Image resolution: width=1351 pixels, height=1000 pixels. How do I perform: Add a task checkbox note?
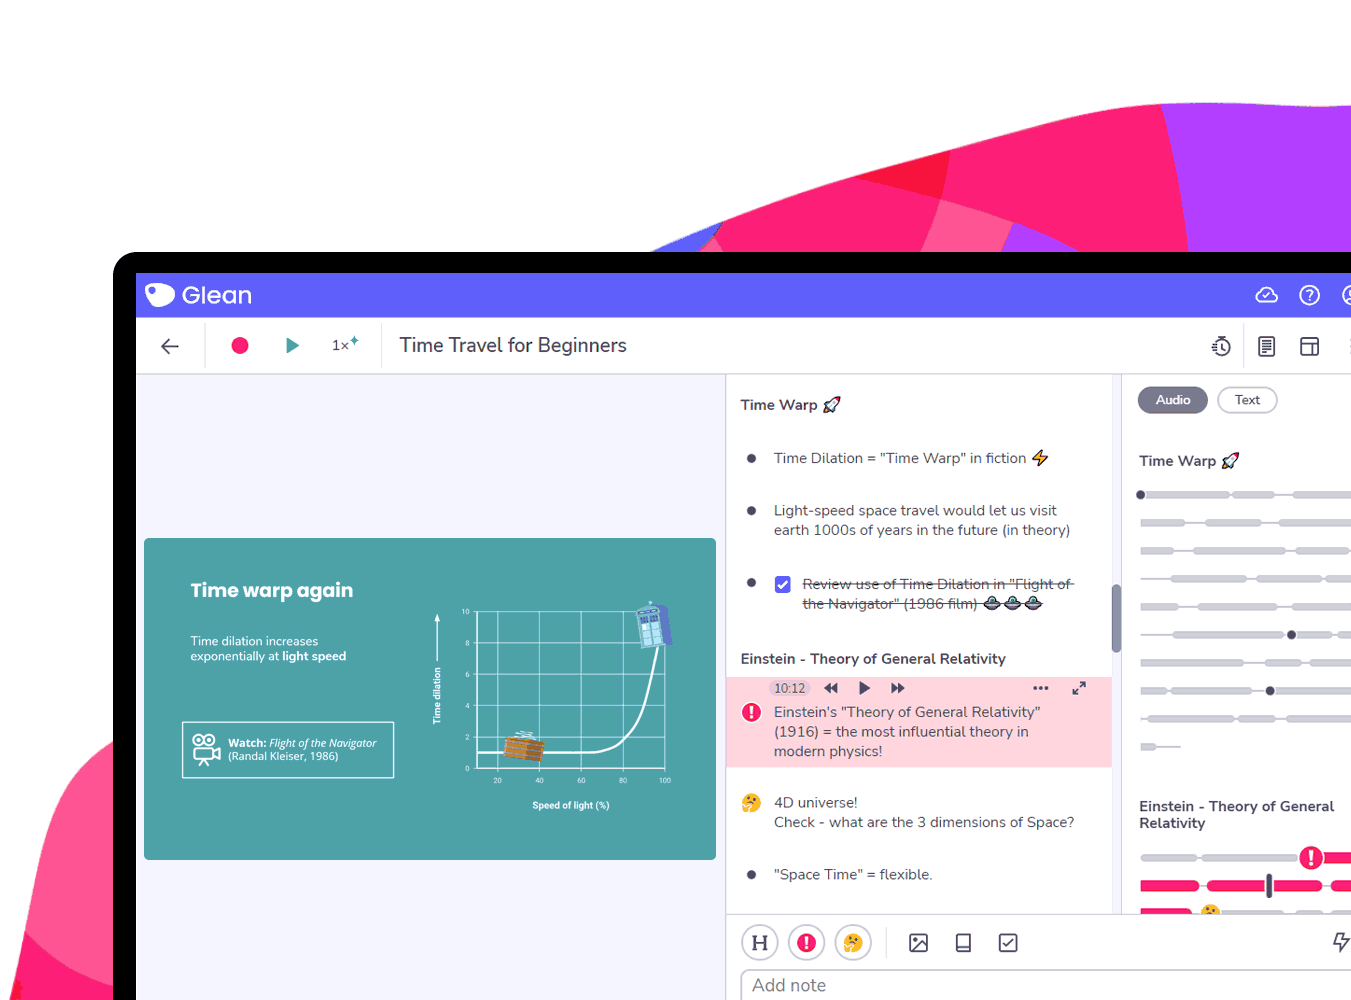coord(1008,942)
